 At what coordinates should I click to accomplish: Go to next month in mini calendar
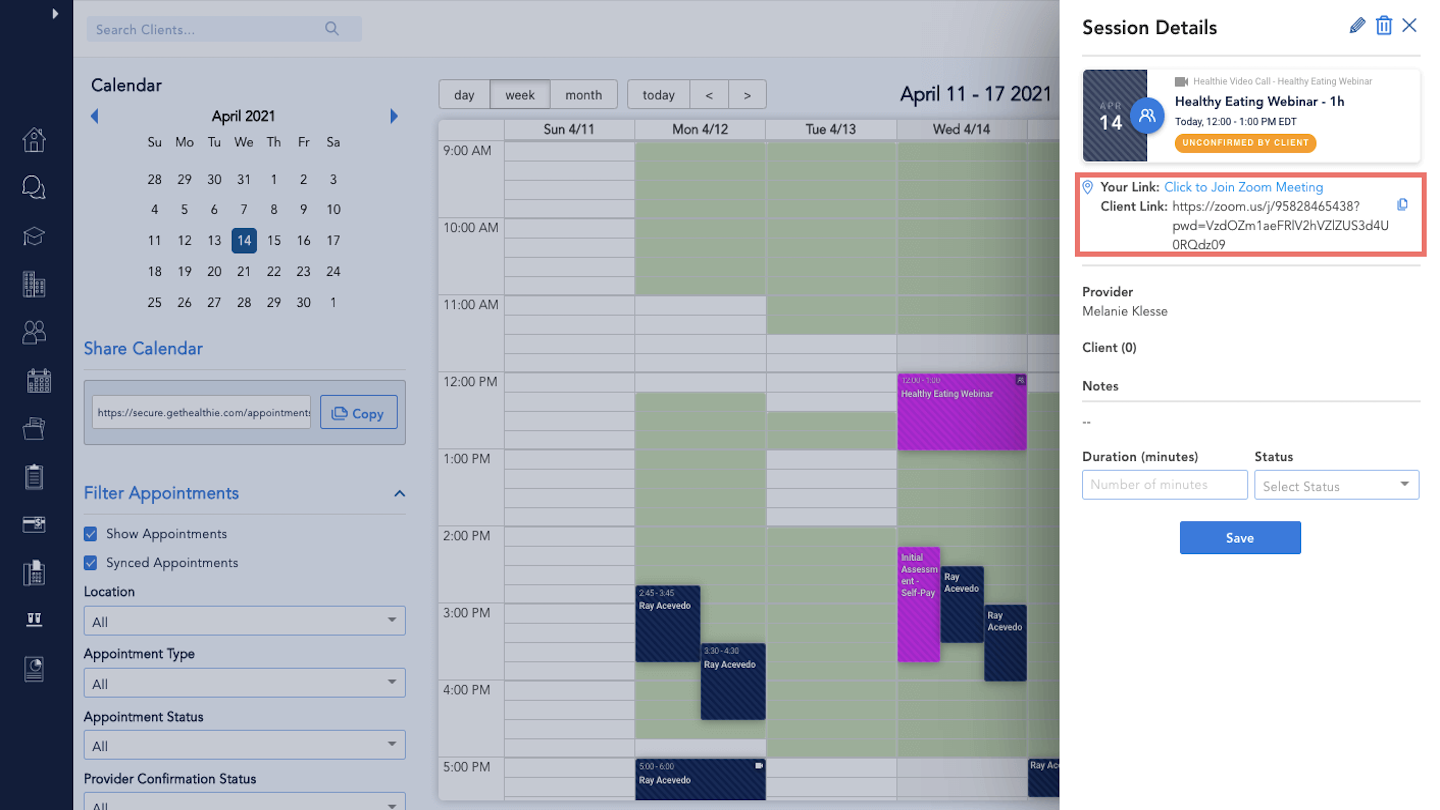pyautogui.click(x=394, y=116)
